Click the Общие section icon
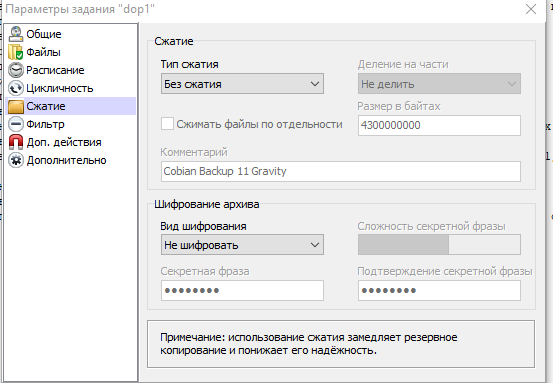Viewport: 553px width, 383px height. [16, 34]
